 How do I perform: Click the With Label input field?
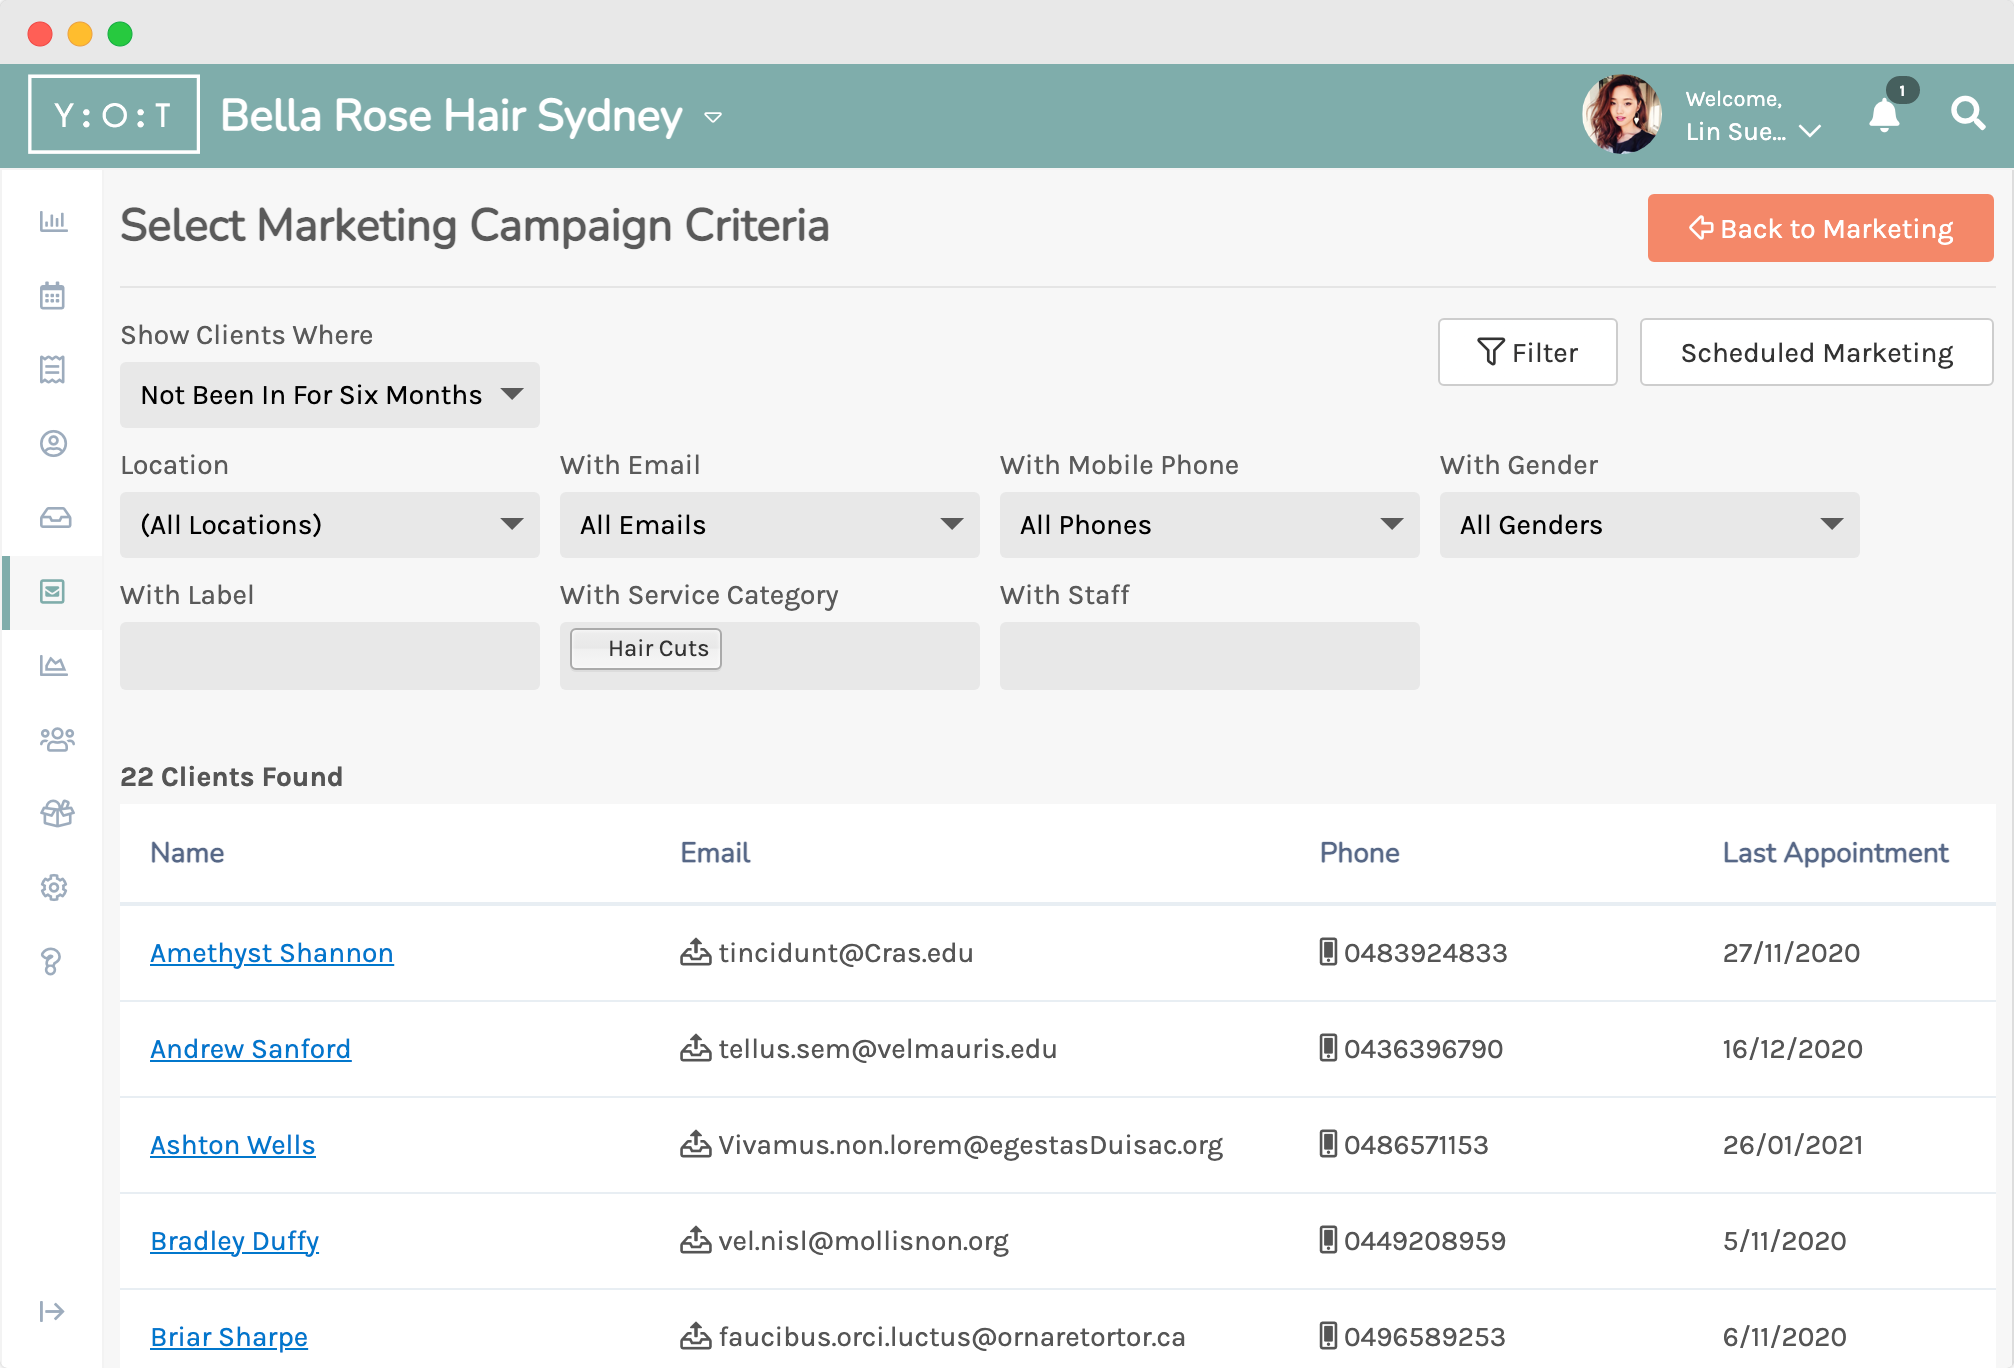click(330, 656)
